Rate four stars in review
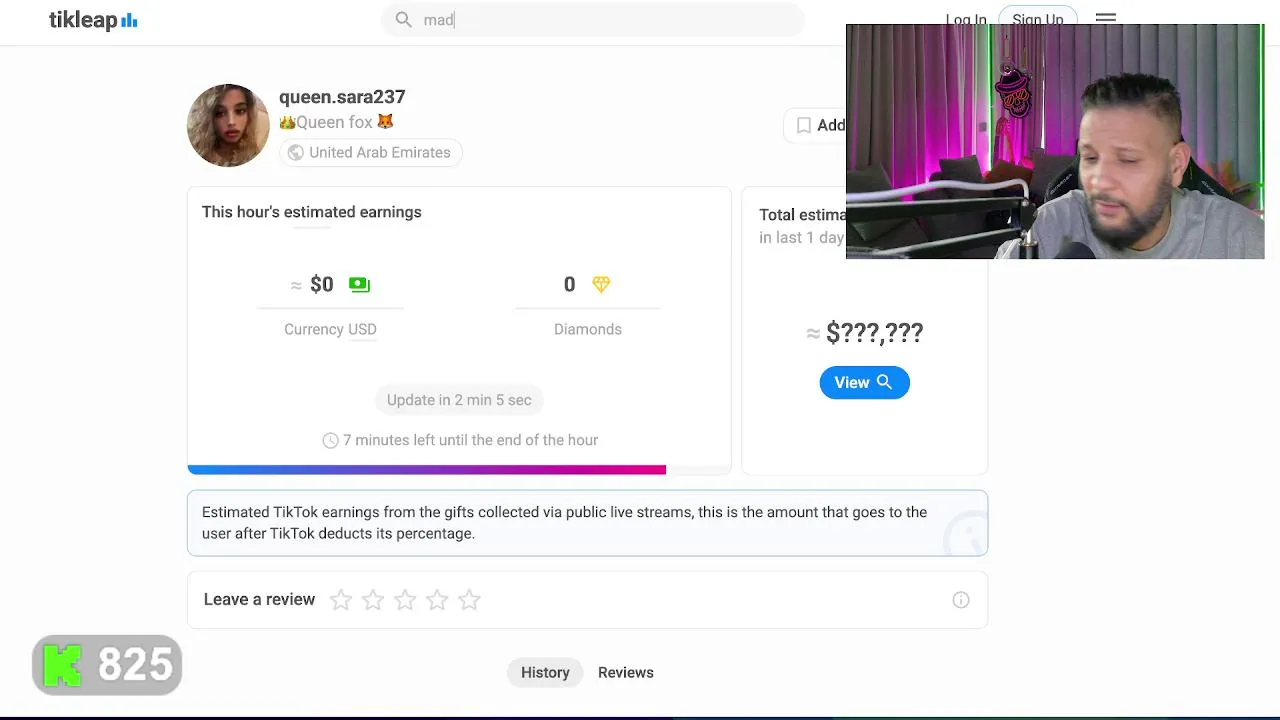1280x720 pixels. [437, 600]
